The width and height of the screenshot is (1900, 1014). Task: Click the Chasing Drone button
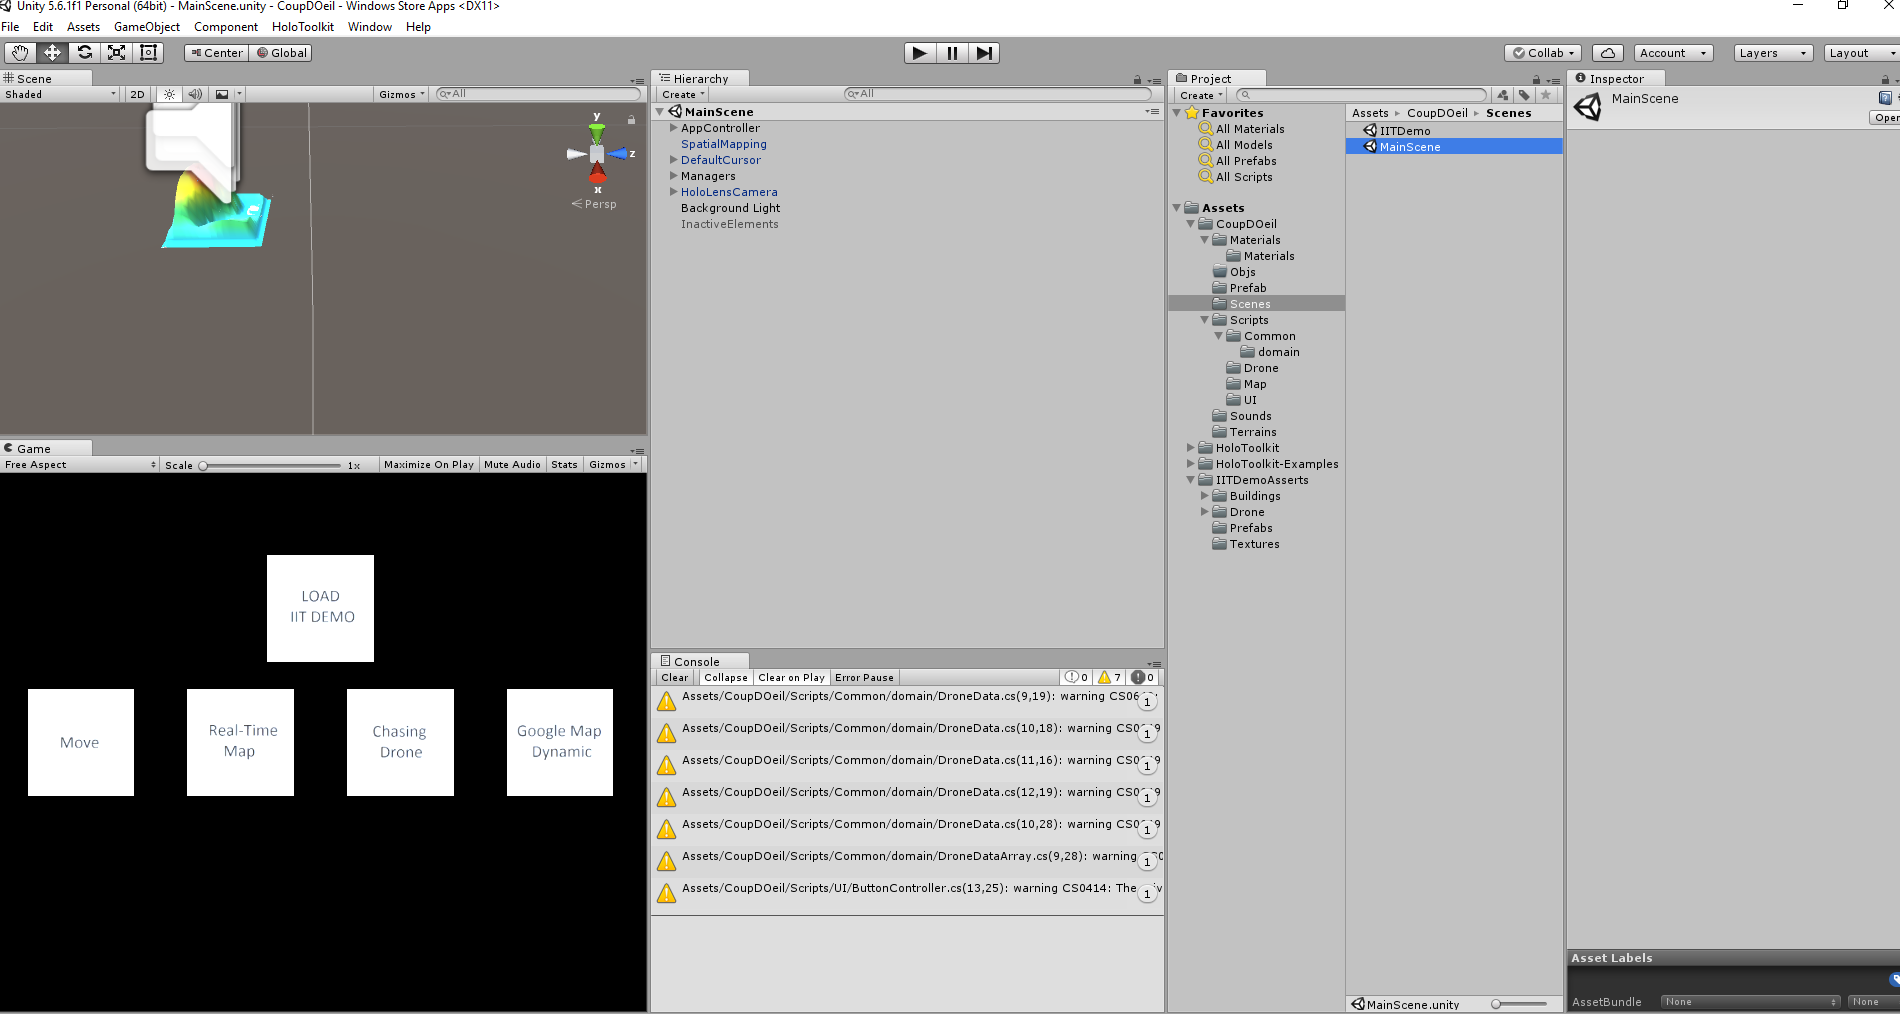tap(400, 742)
